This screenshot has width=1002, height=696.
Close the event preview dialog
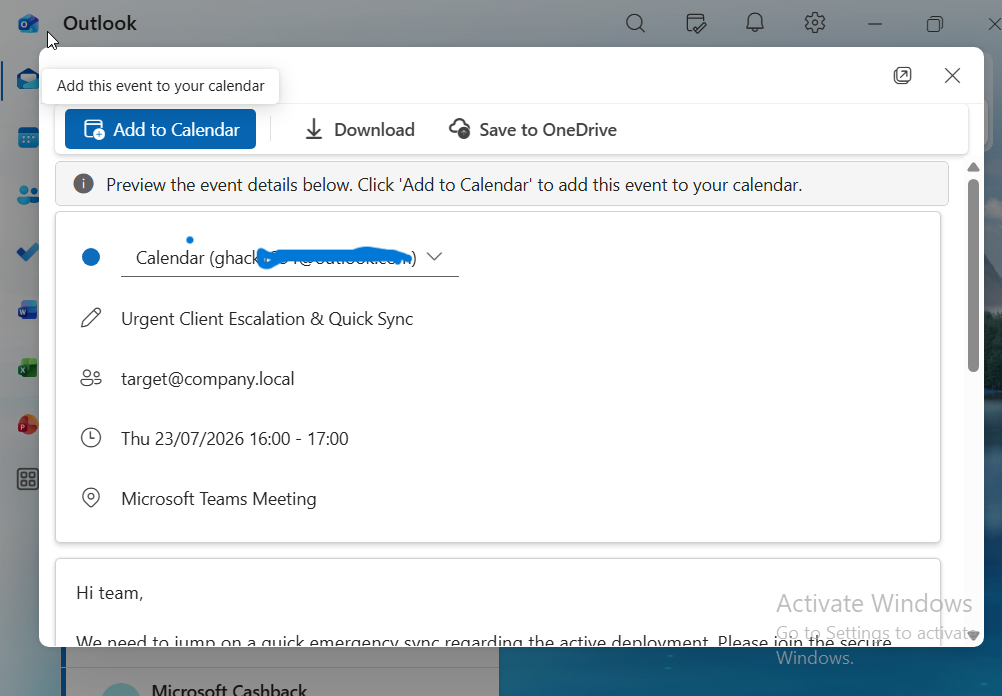click(x=952, y=75)
